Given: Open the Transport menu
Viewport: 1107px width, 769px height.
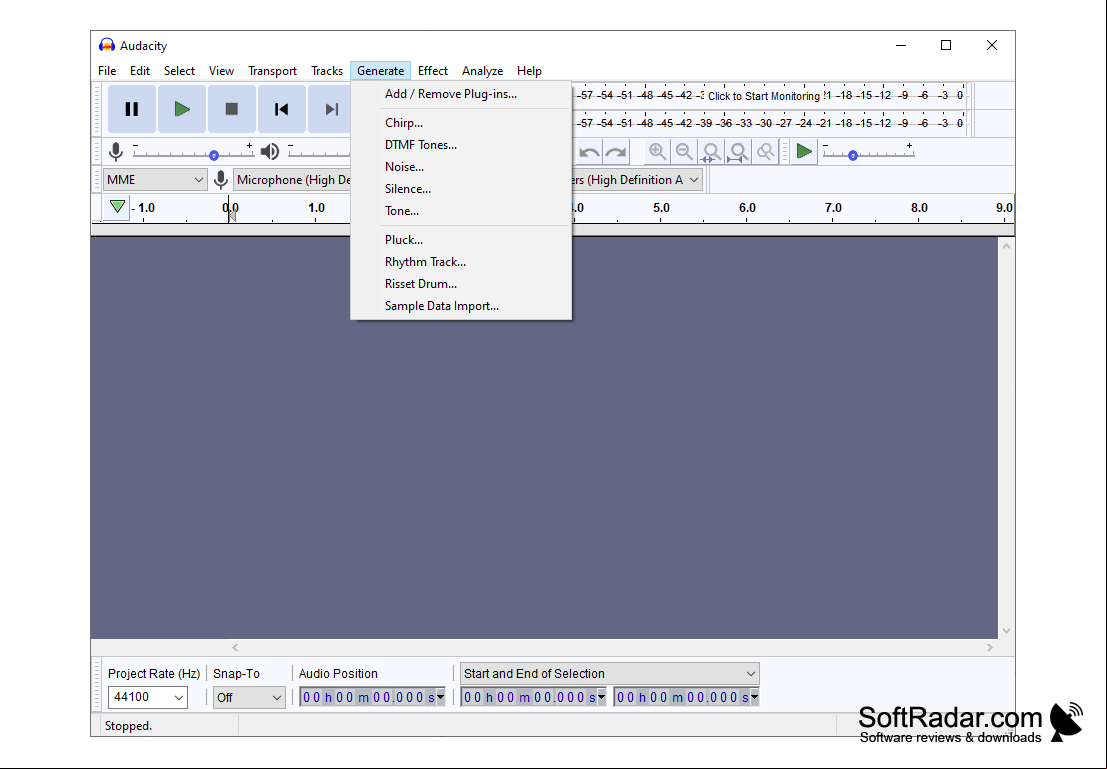Looking at the screenshot, I should click(273, 71).
